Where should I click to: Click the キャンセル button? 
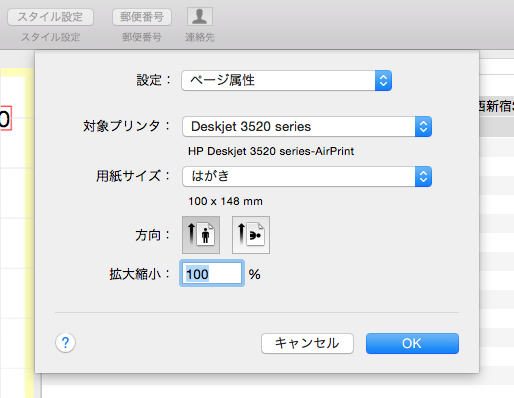pyautogui.click(x=307, y=343)
